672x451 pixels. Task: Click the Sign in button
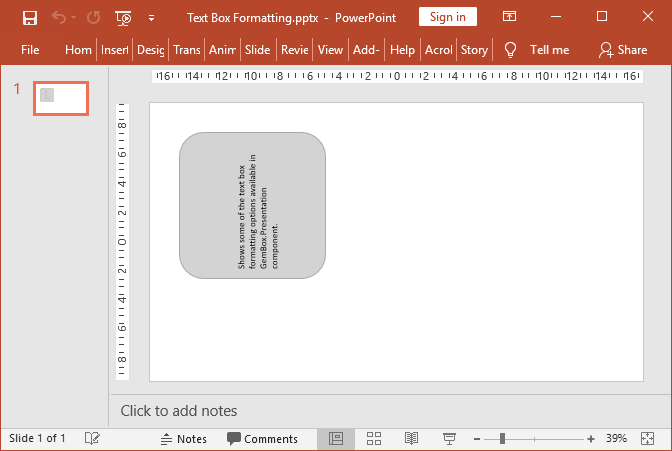click(447, 17)
